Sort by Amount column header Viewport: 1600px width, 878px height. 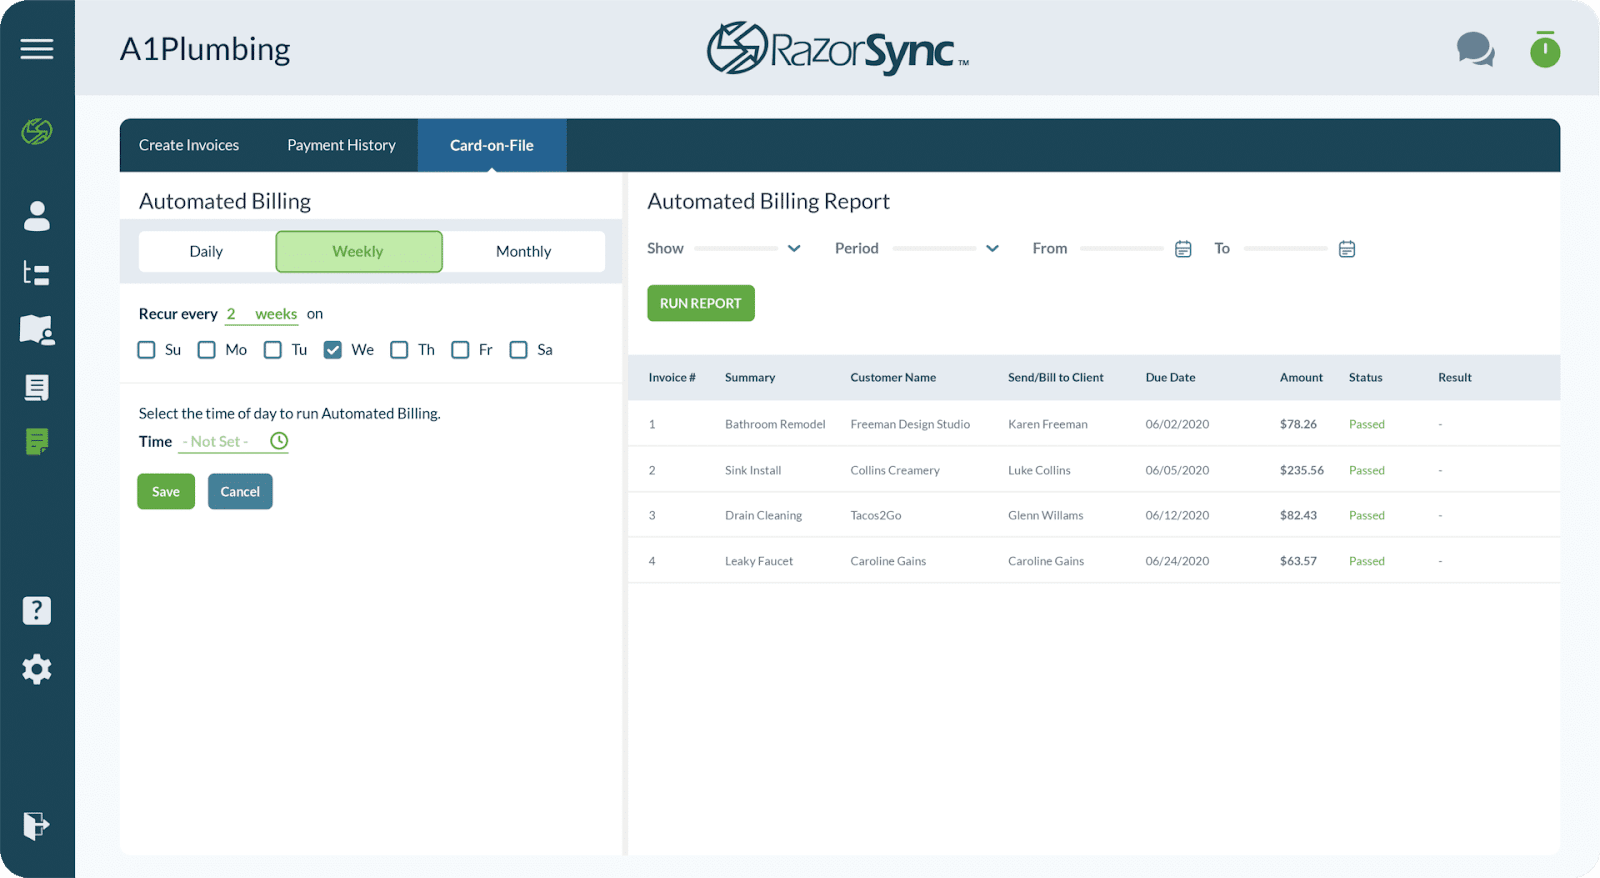pyautogui.click(x=1301, y=377)
